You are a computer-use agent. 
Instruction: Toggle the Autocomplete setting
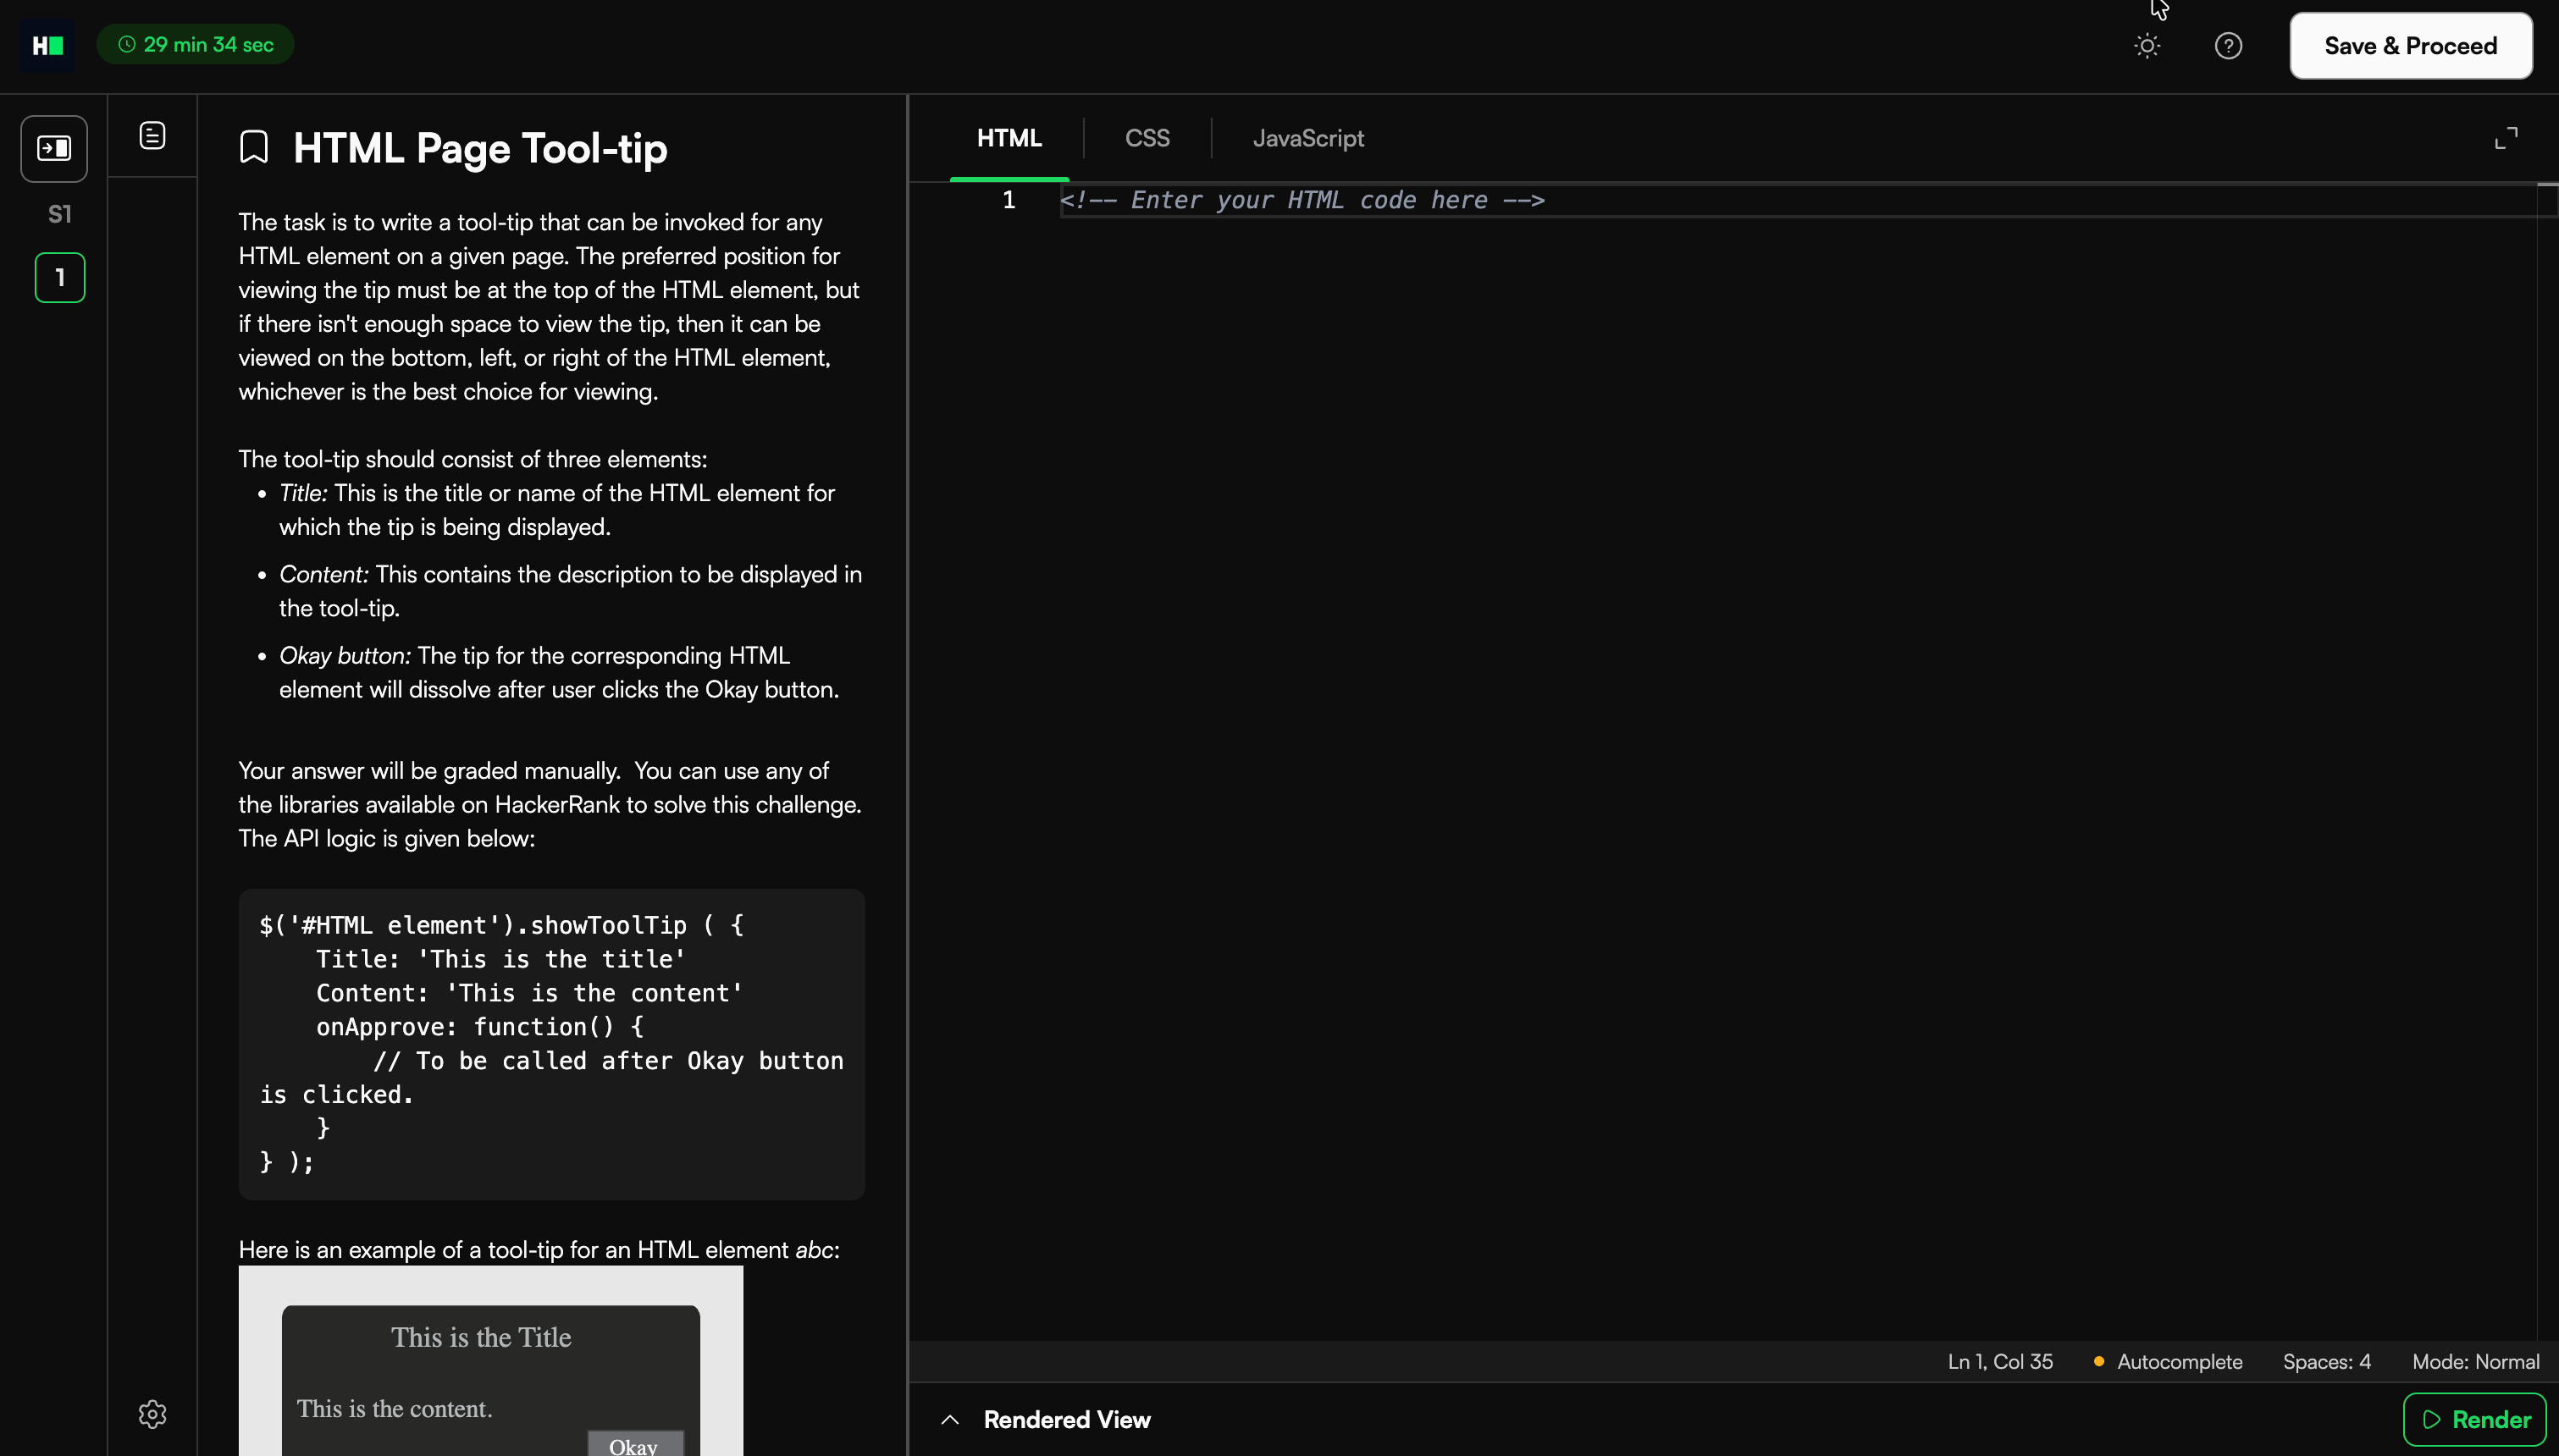pos(2168,1361)
